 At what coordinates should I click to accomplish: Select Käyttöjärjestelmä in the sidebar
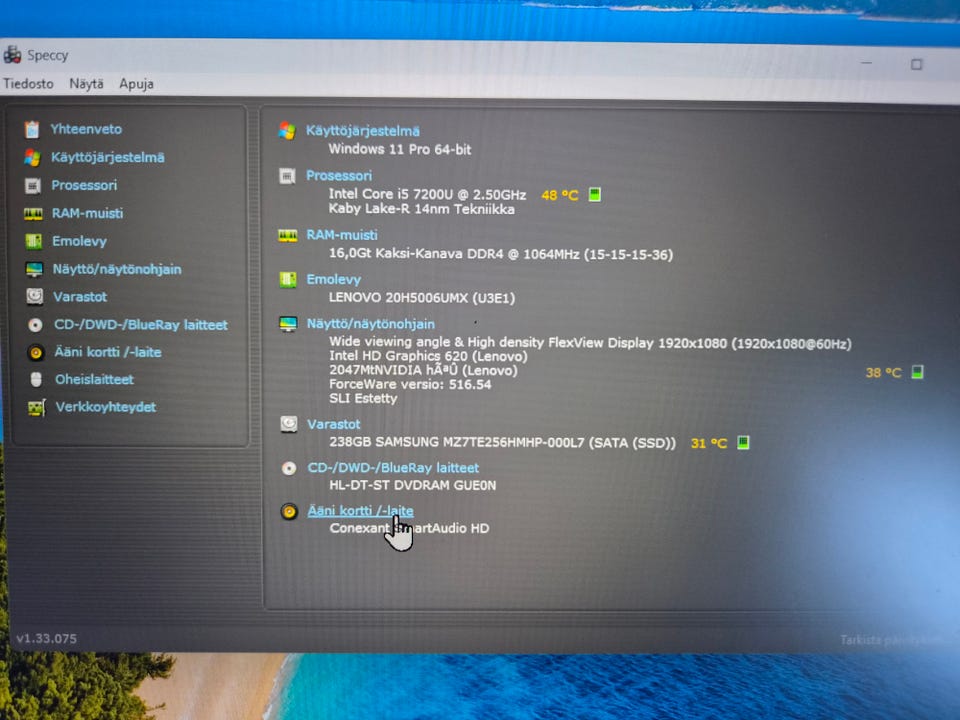(x=108, y=157)
